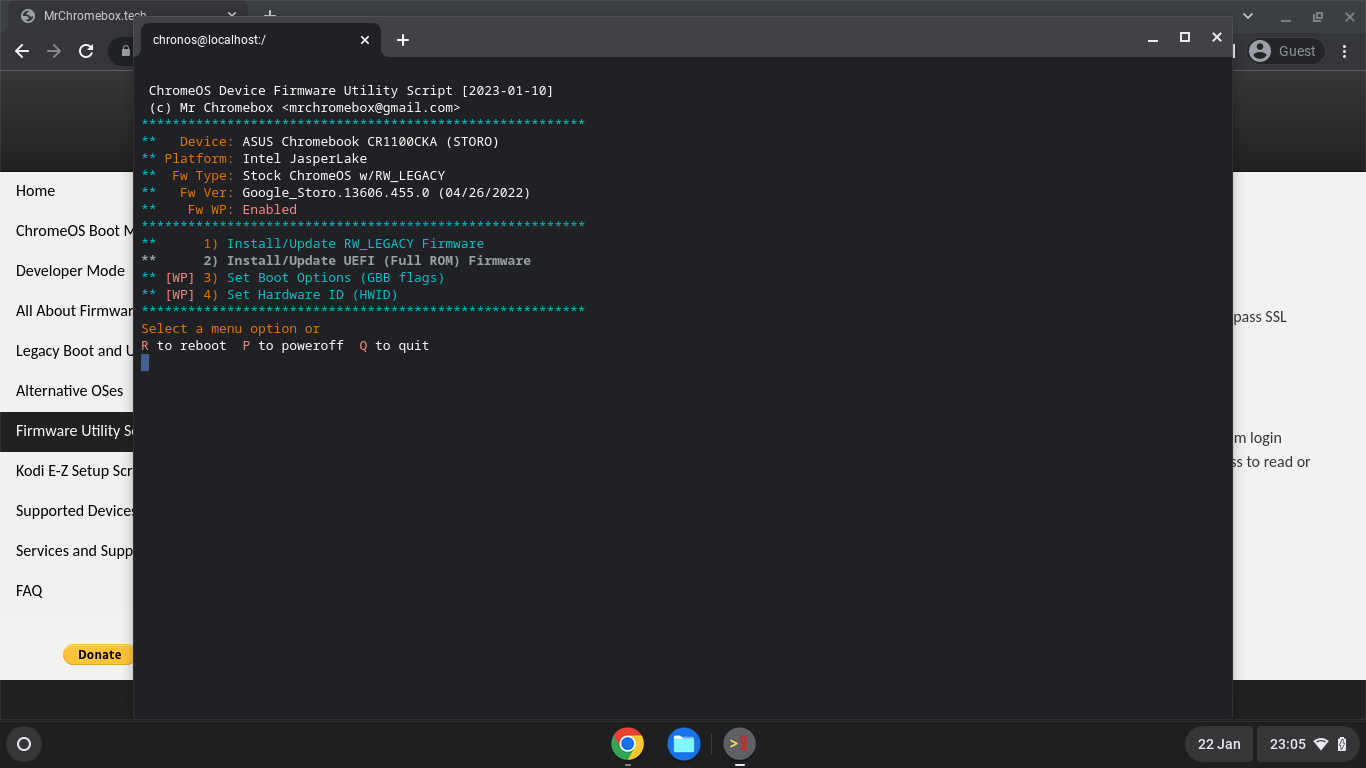View site info via the padlock icon
Image resolution: width=1366 pixels, height=768 pixels.
[x=124, y=51]
